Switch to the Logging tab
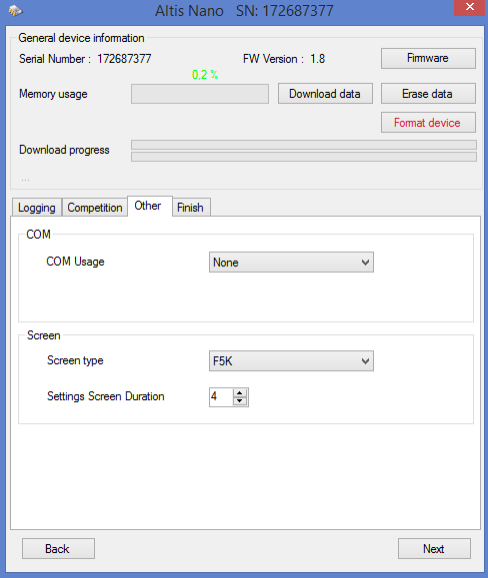 click(37, 208)
